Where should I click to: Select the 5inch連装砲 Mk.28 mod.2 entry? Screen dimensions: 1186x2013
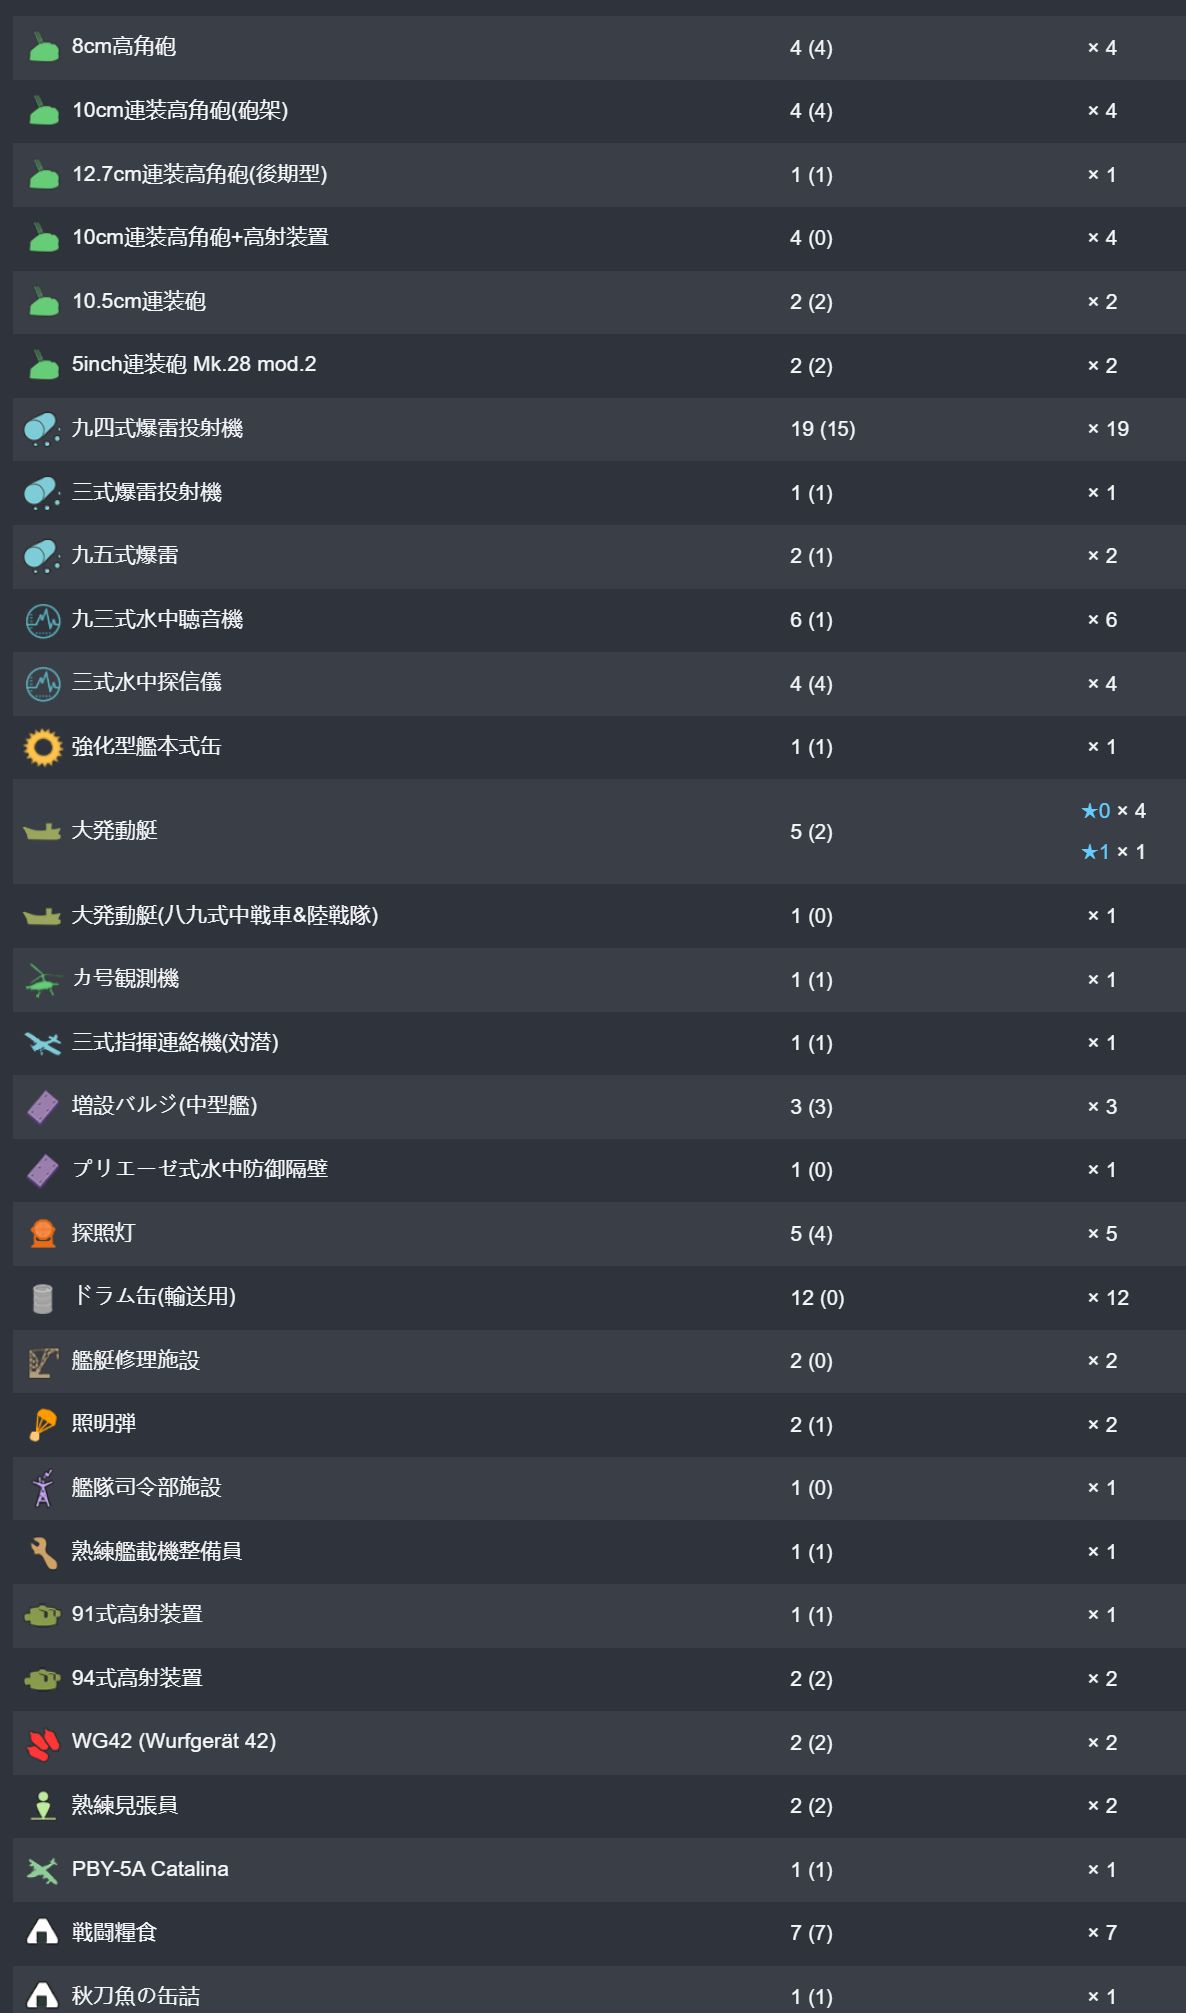pyautogui.click(x=194, y=364)
